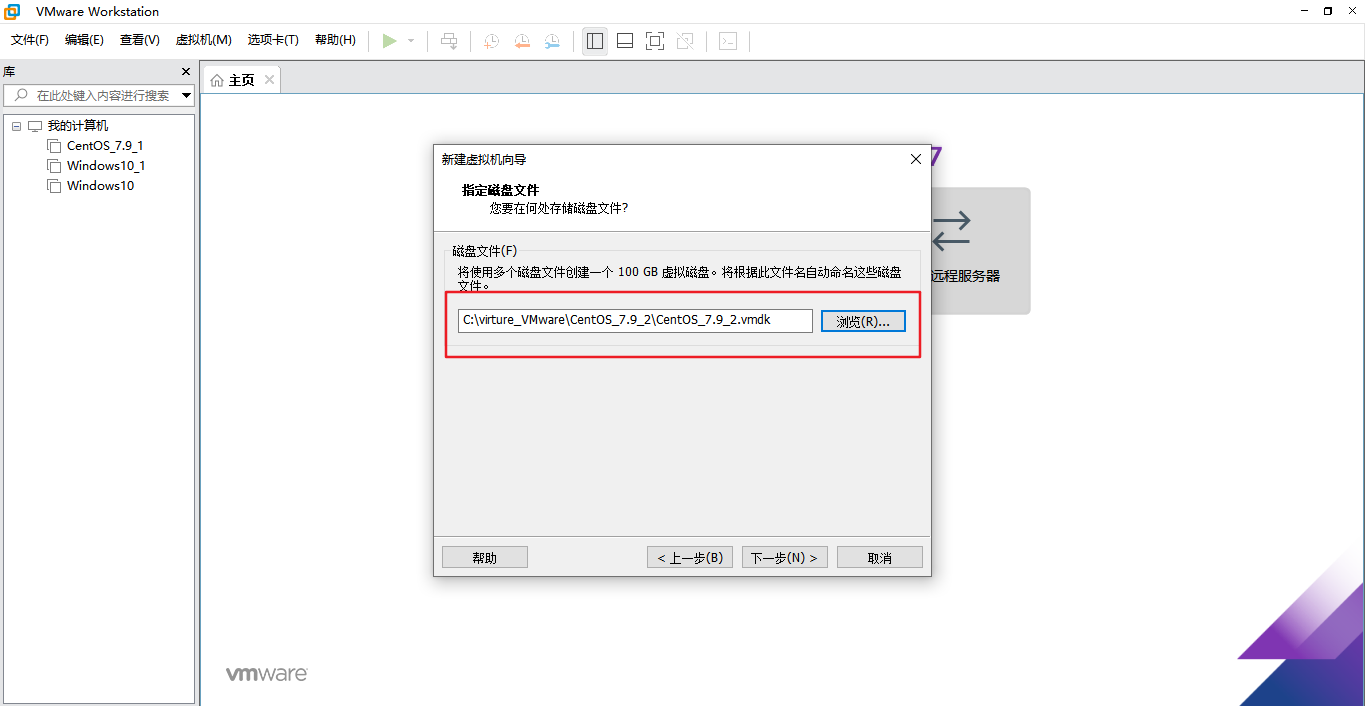Toggle the thumbnail bar display

point(624,41)
